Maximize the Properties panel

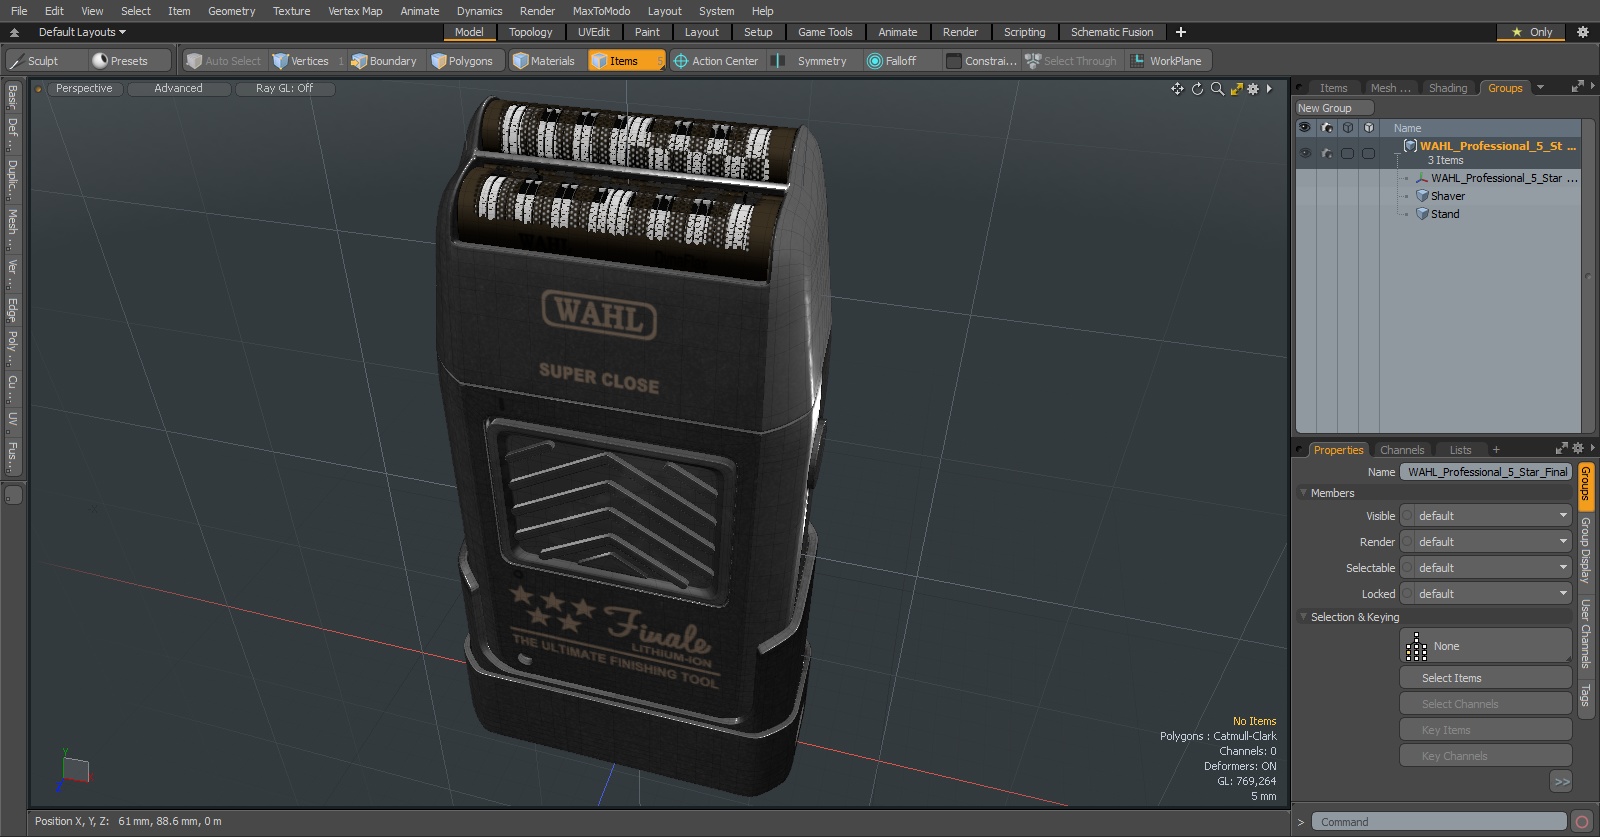[x=1562, y=448]
